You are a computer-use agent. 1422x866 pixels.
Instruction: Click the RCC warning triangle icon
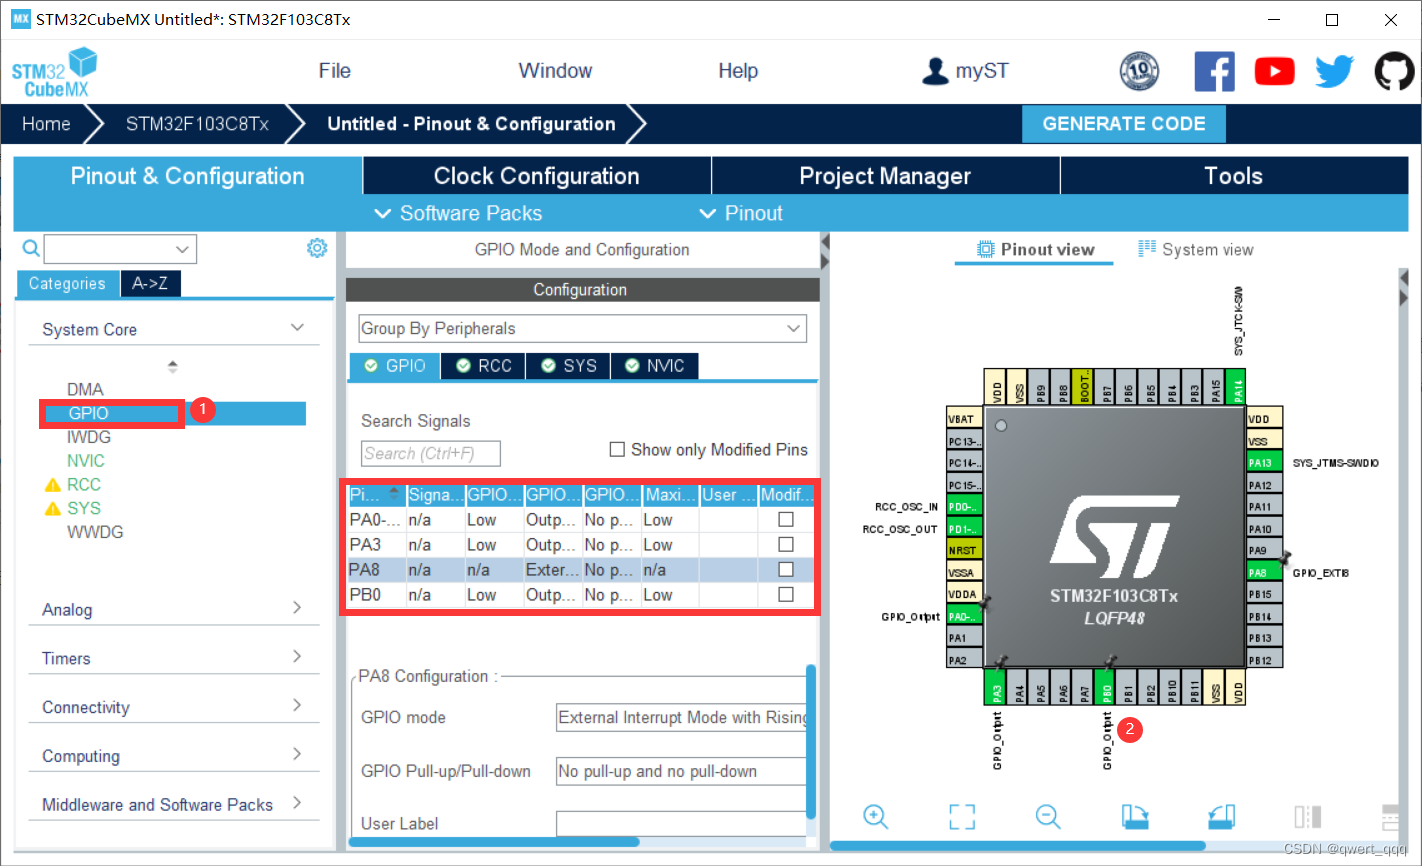(53, 485)
